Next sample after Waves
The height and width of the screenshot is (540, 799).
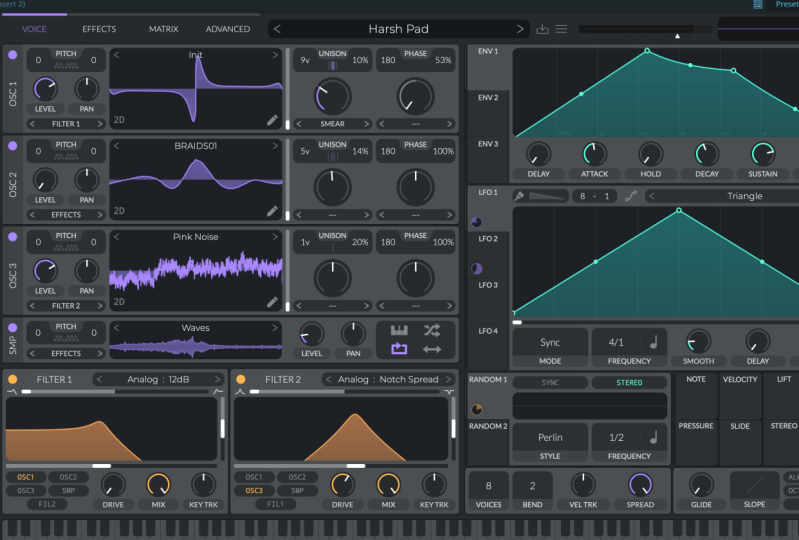coord(275,328)
